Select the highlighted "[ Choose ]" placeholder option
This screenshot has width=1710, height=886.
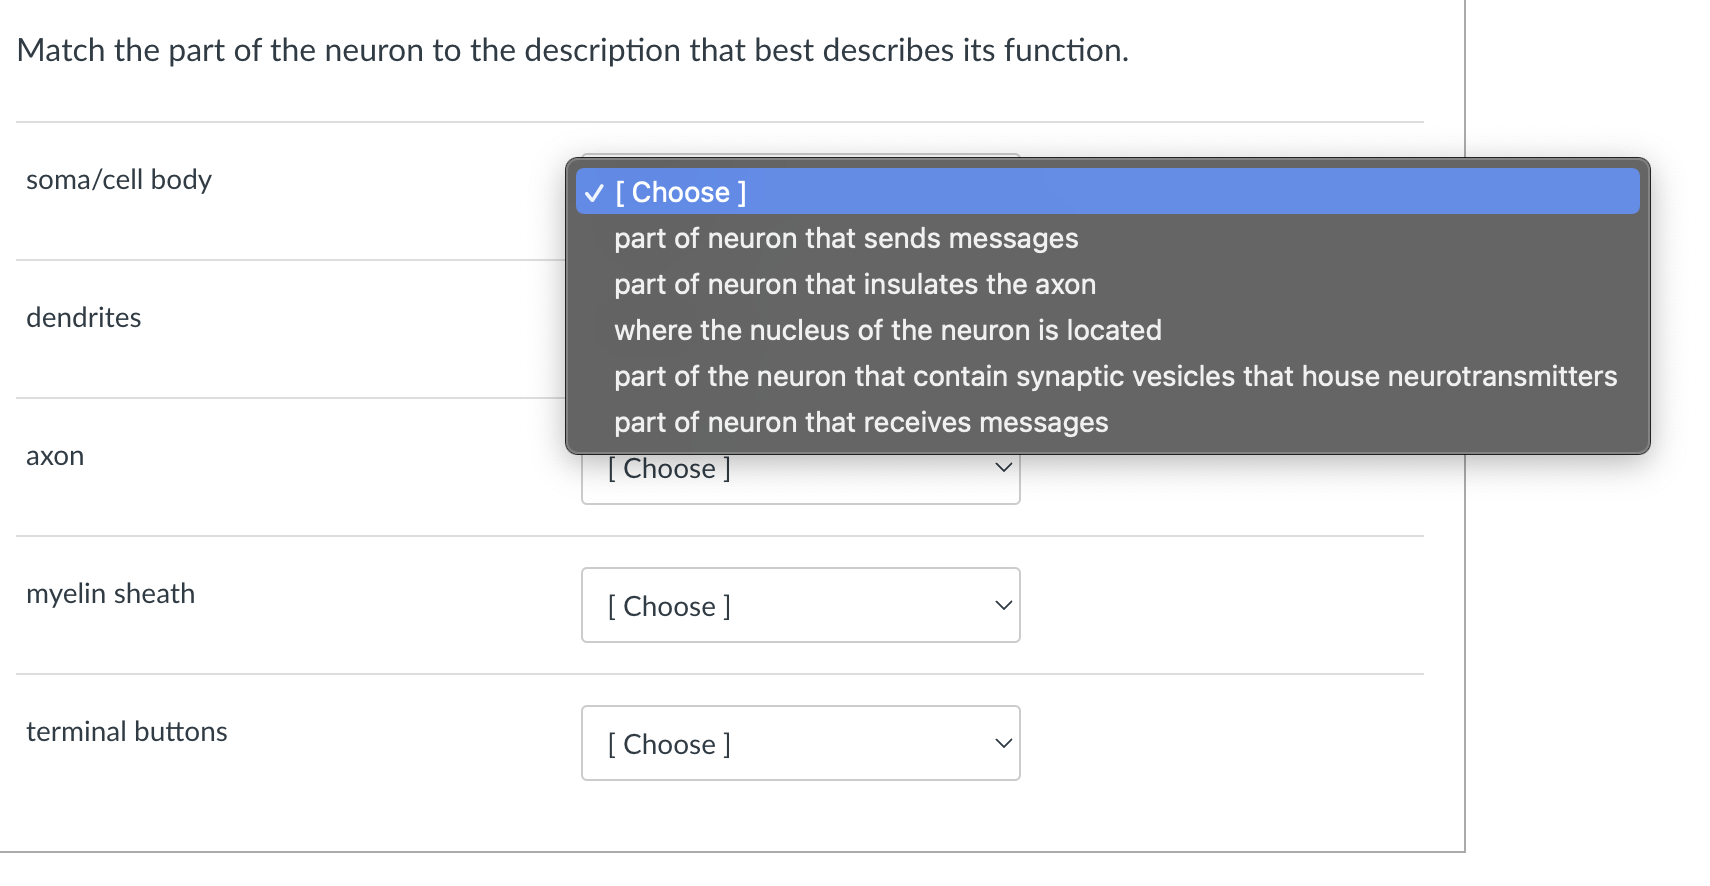click(680, 192)
